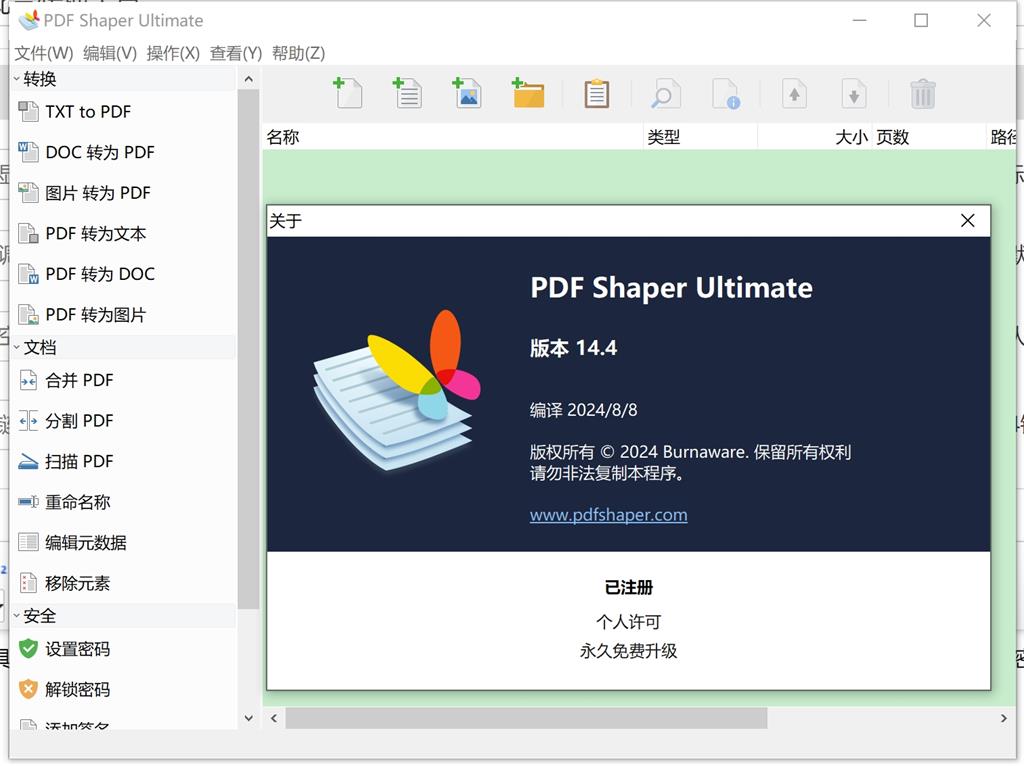
Task: Sort by the 类型 column header
Action: pyautogui.click(x=700, y=137)
